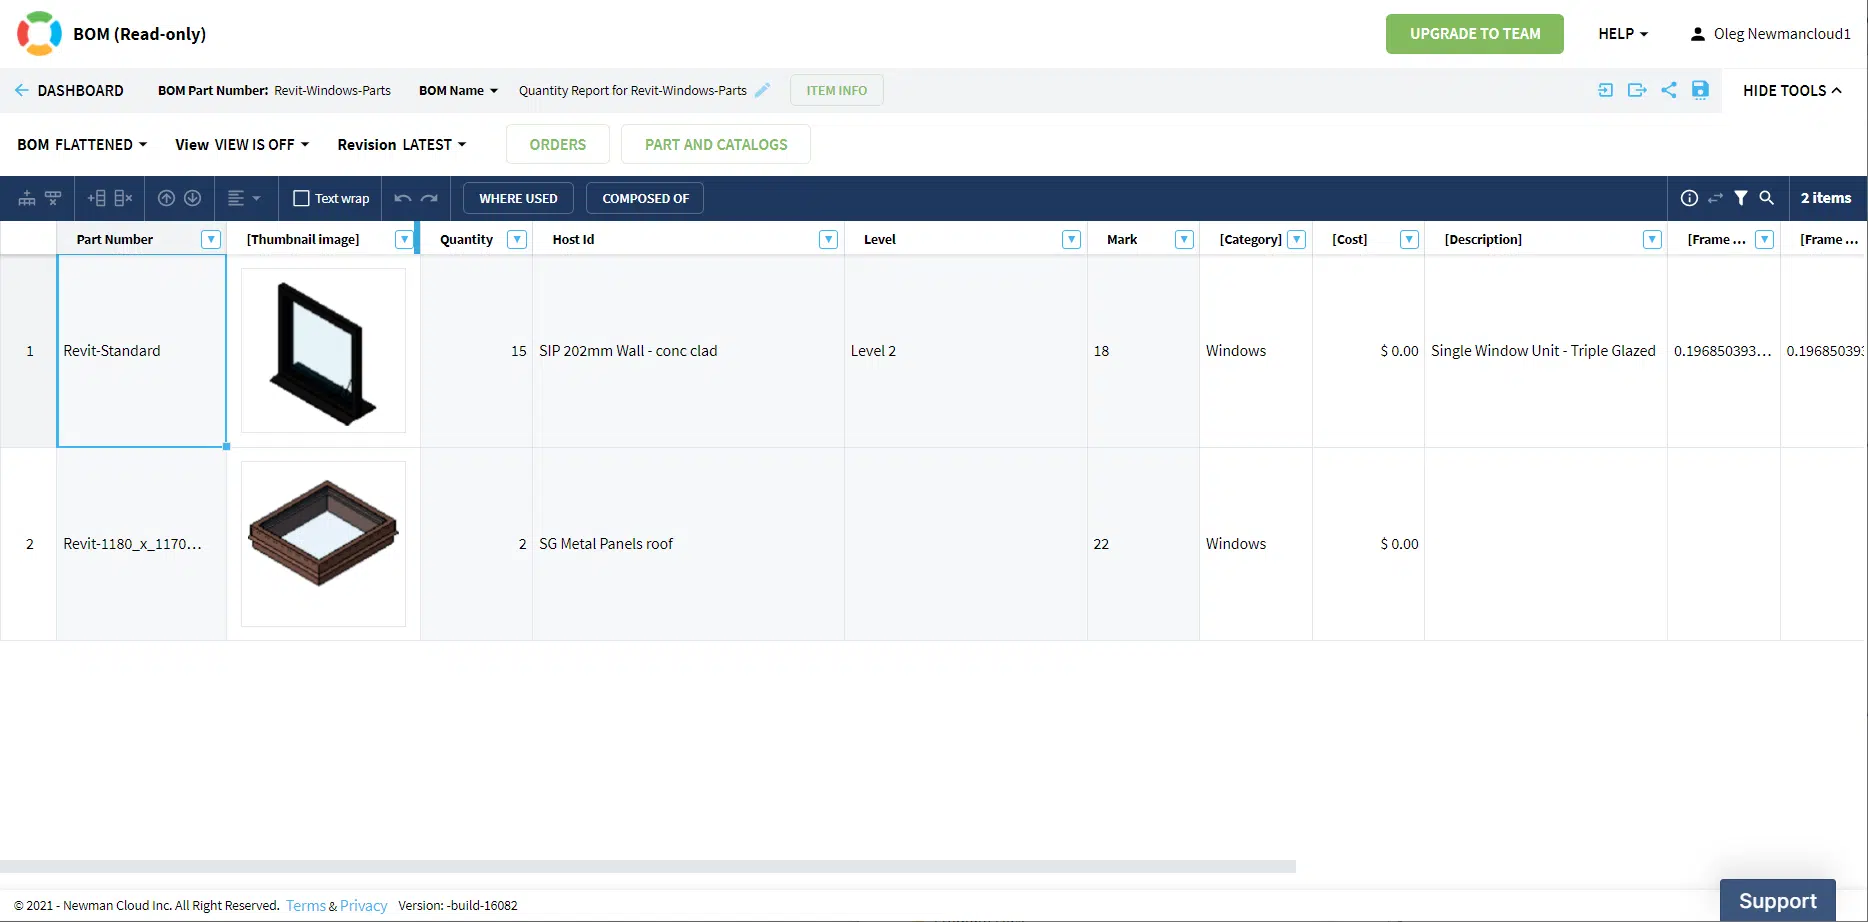Click the ORDERS button

pos(558,144)
